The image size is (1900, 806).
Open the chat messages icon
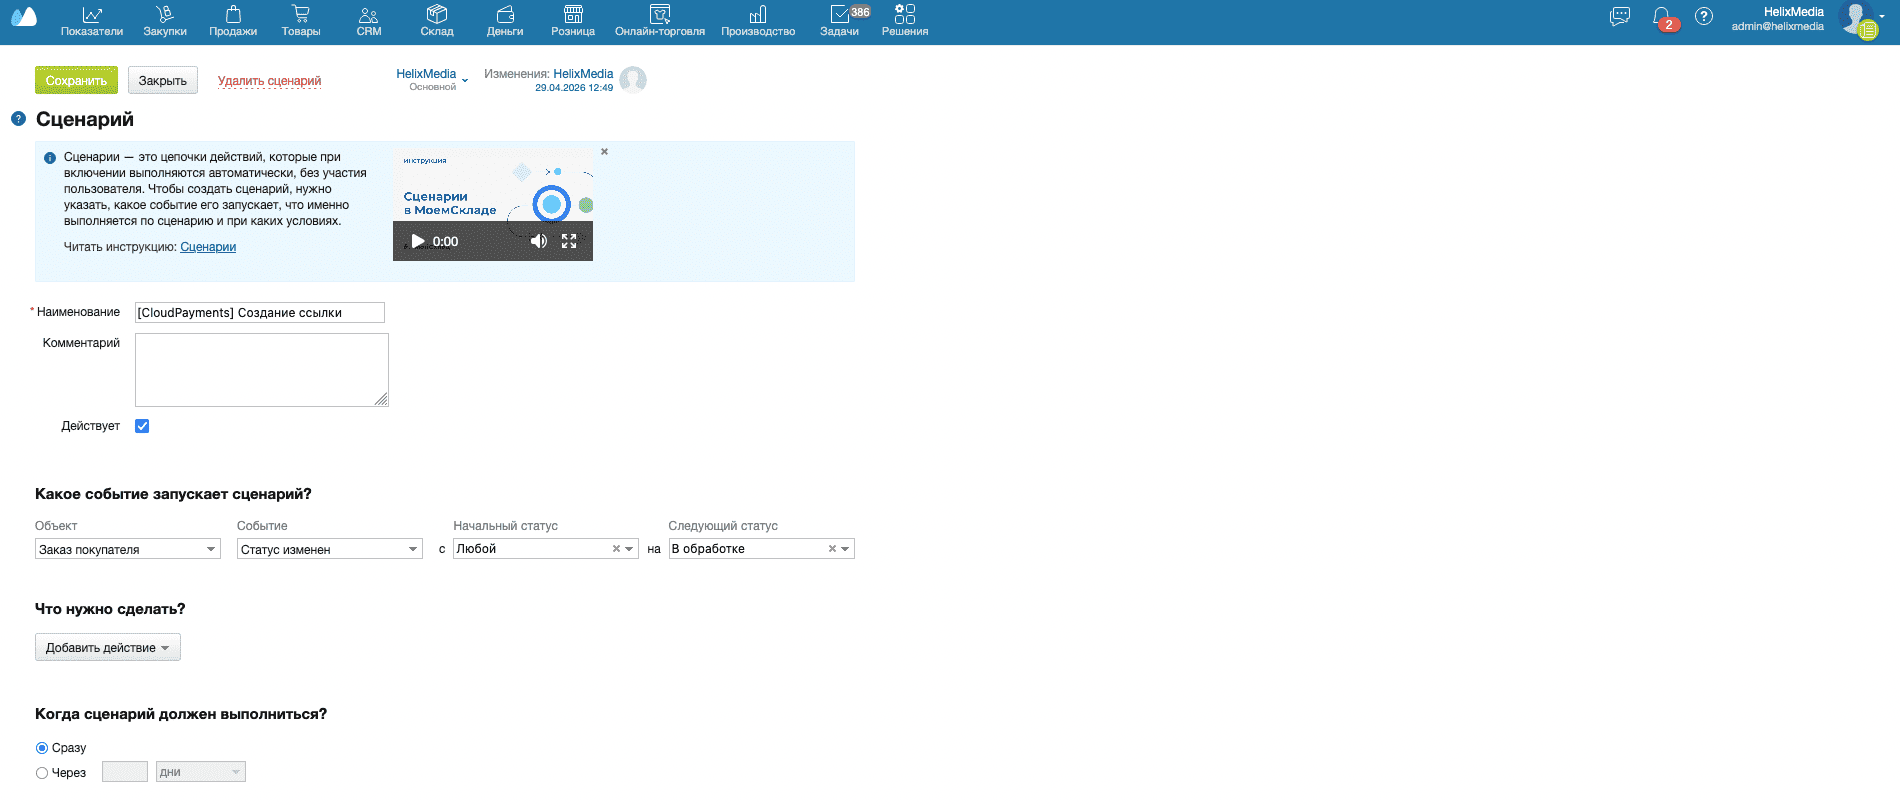1620,17
